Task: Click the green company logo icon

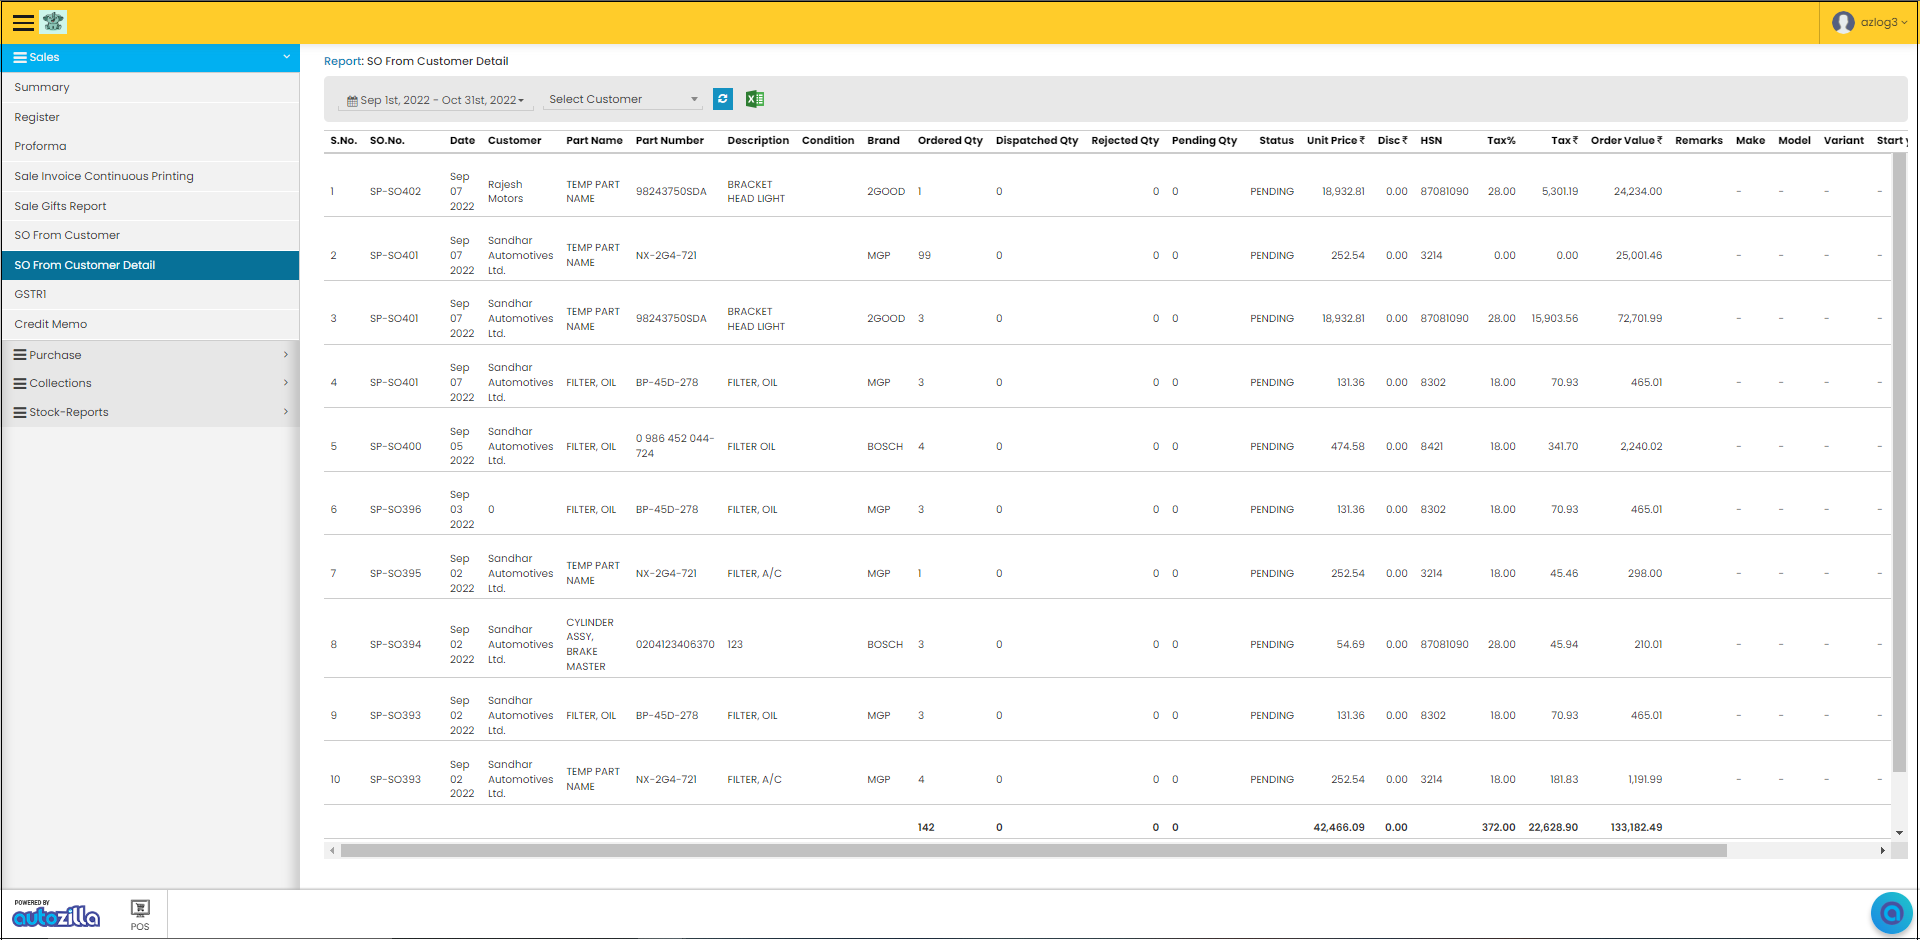Action: click(x=54, y=22)
